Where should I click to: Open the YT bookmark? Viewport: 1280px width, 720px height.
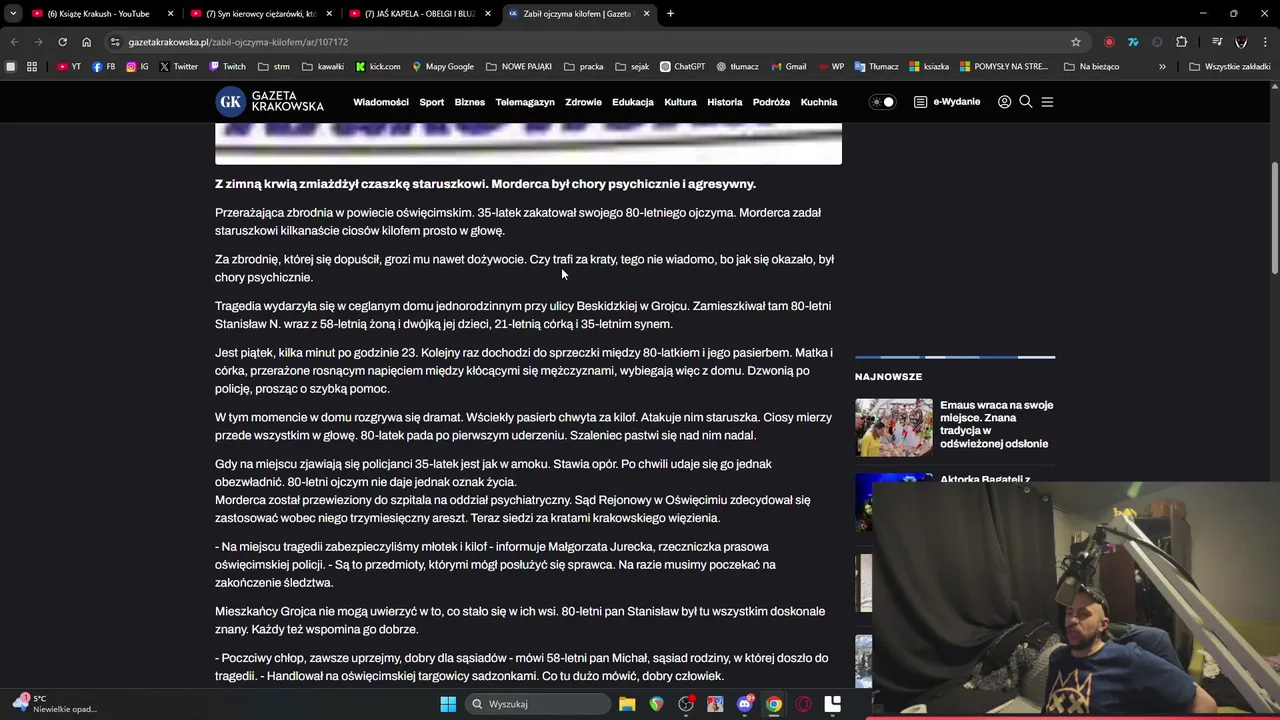click(x=69, y=67)
